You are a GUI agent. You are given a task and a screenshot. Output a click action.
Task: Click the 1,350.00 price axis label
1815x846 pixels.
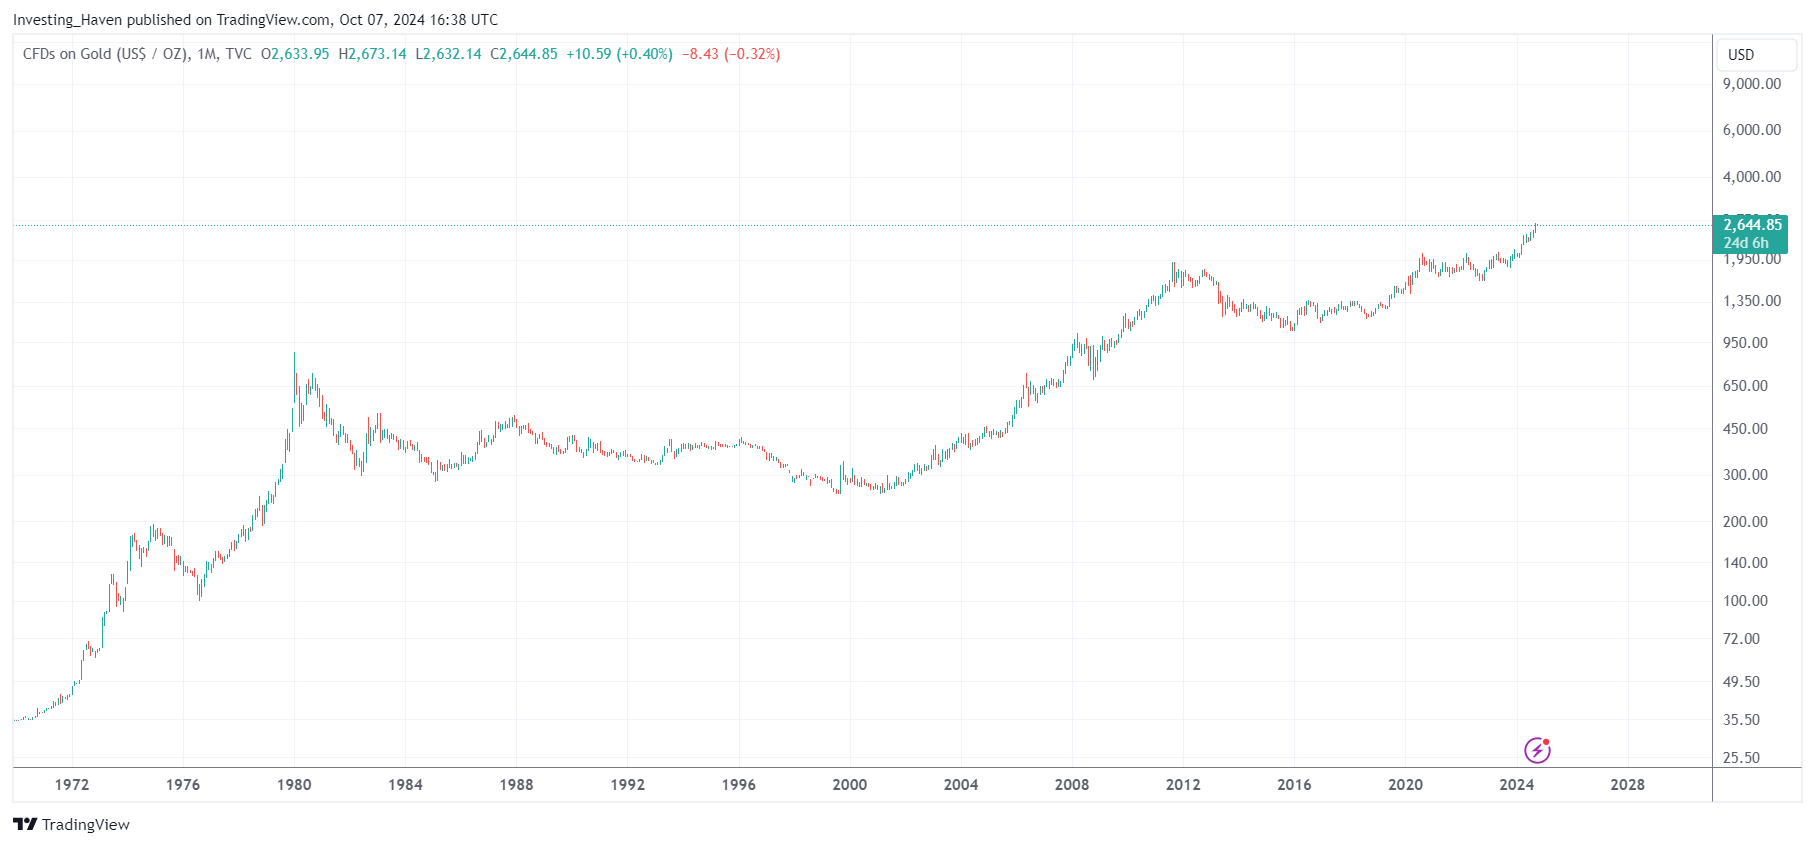(x=1752, y=301)
